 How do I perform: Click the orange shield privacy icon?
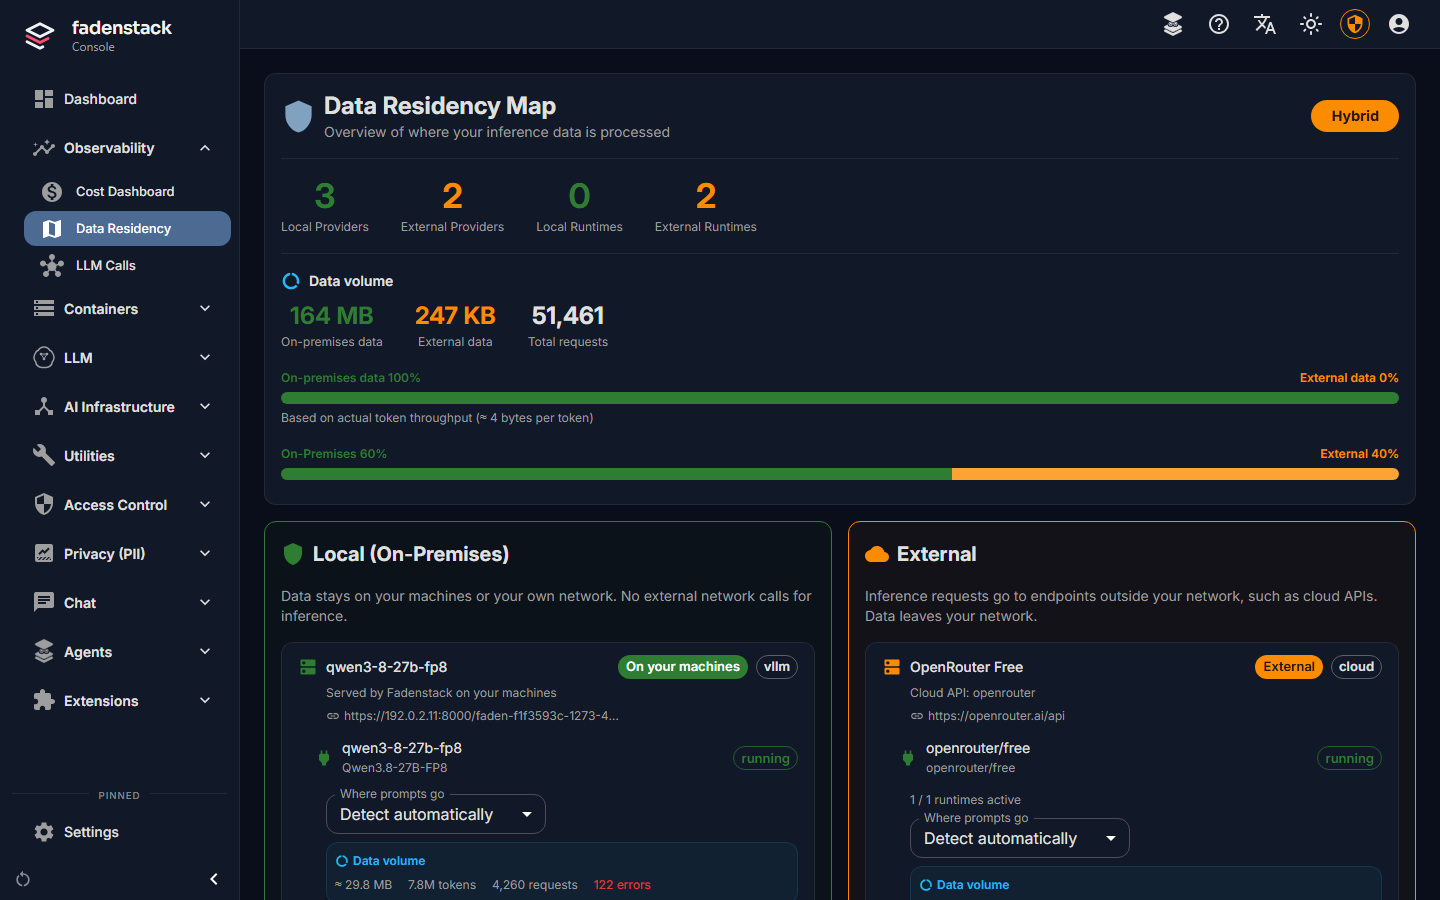pyautogui.click(x=1355, y=24)
